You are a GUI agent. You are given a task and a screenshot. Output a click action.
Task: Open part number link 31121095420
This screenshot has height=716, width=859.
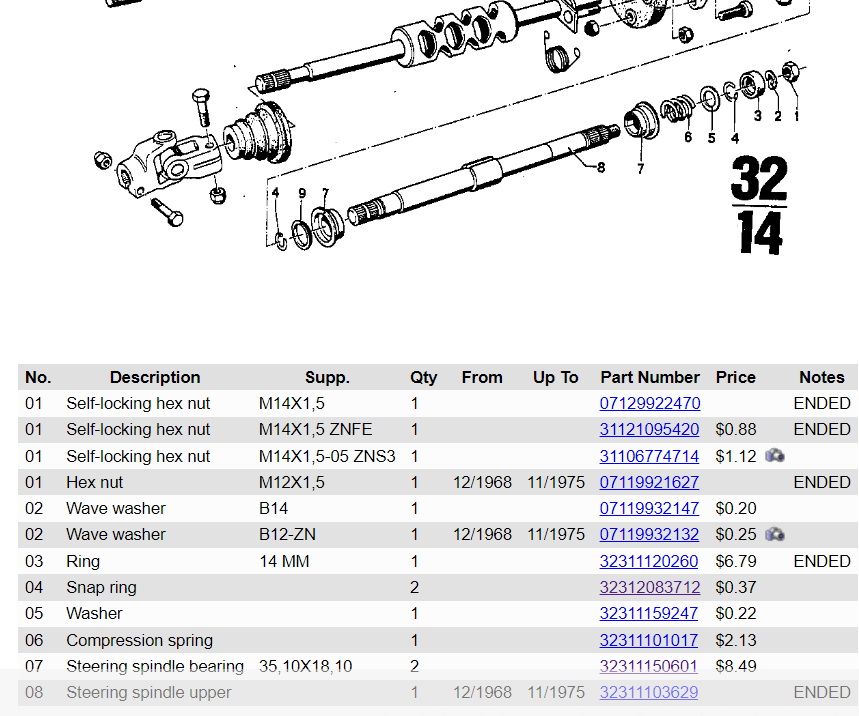(649, 430)
